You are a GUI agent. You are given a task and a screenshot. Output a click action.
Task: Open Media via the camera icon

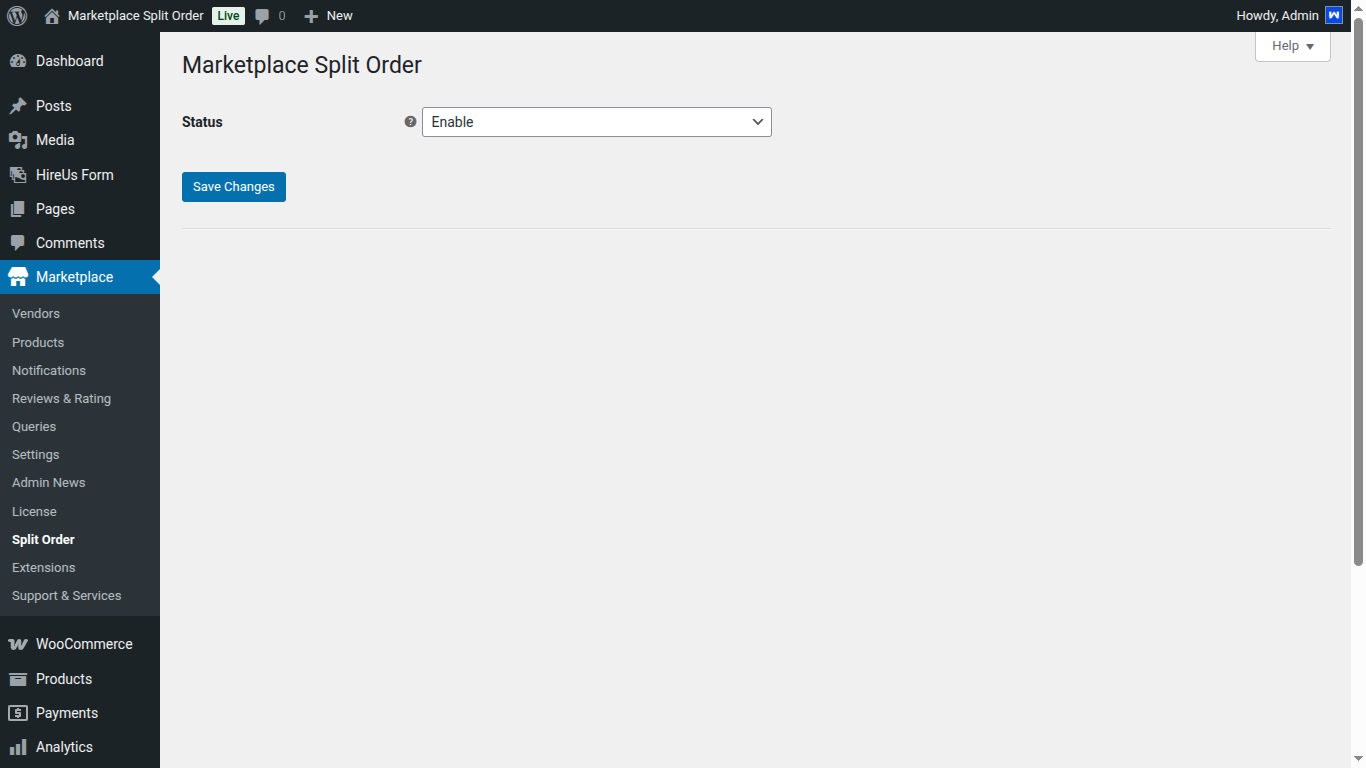pyautogui.click(x=20, y=139)
